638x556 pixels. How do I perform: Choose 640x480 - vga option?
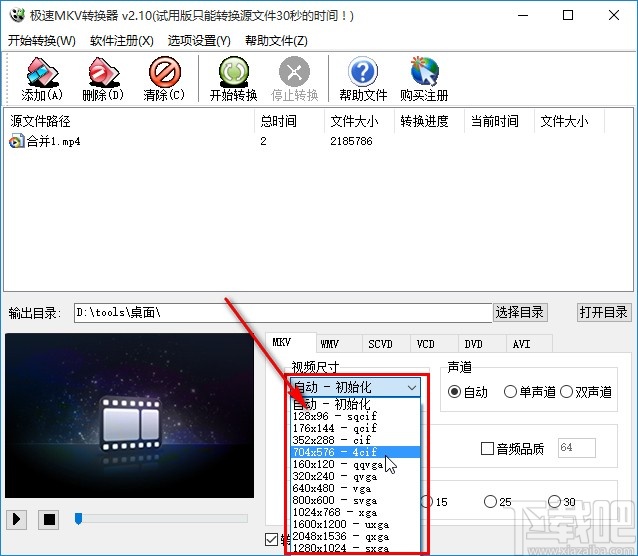click(x=356, y=488)
